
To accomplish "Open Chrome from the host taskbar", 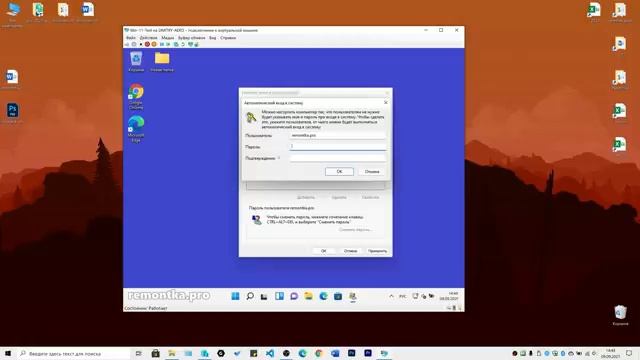I will tap(319, 353).
